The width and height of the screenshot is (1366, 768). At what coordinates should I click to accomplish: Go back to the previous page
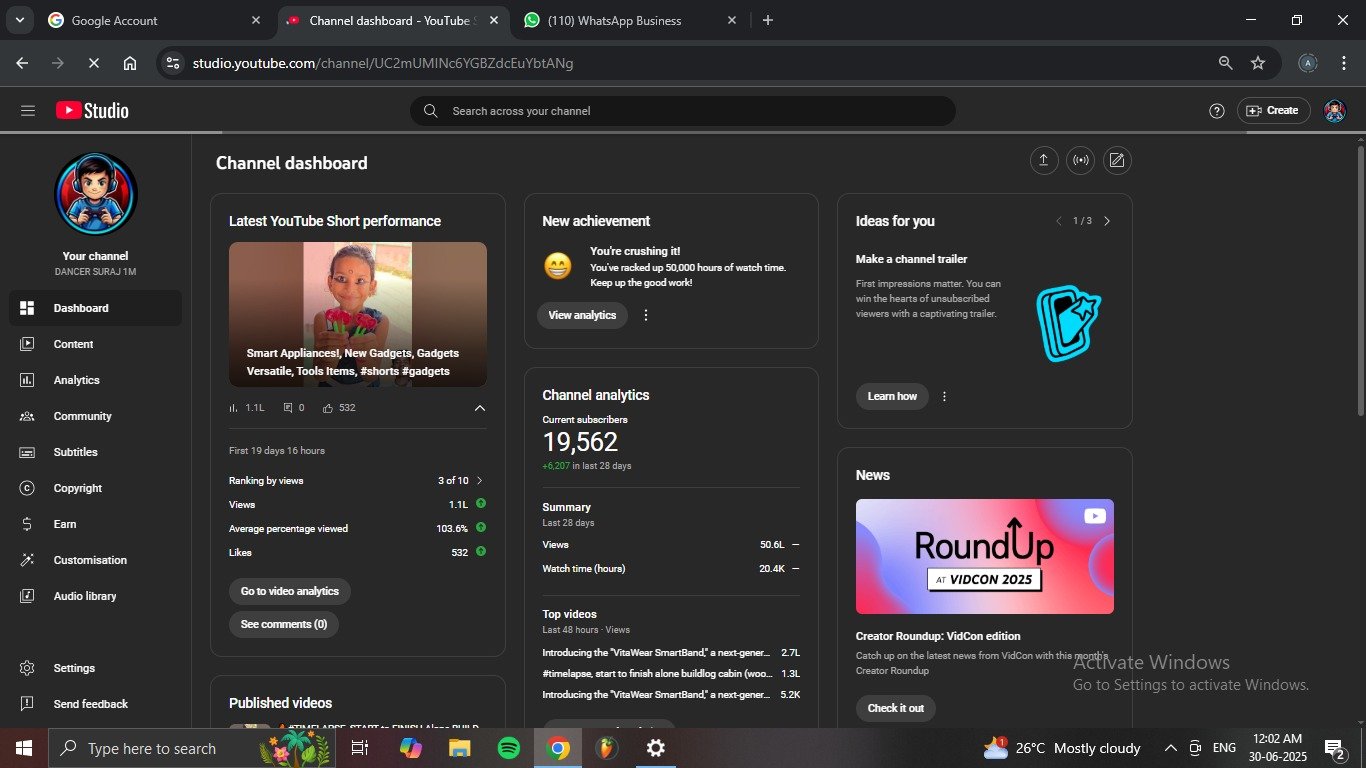pyautogui.click(x=22, y=63)
